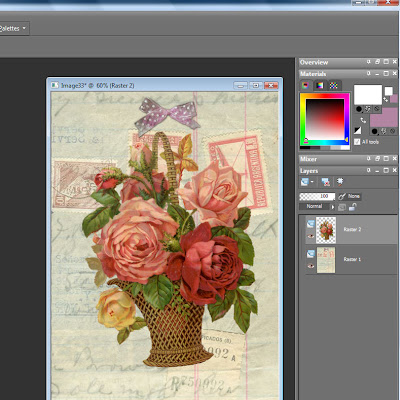Screen dimensions: 400x400
Task: Minimize the Layers palette
Action: pos(377,171)
